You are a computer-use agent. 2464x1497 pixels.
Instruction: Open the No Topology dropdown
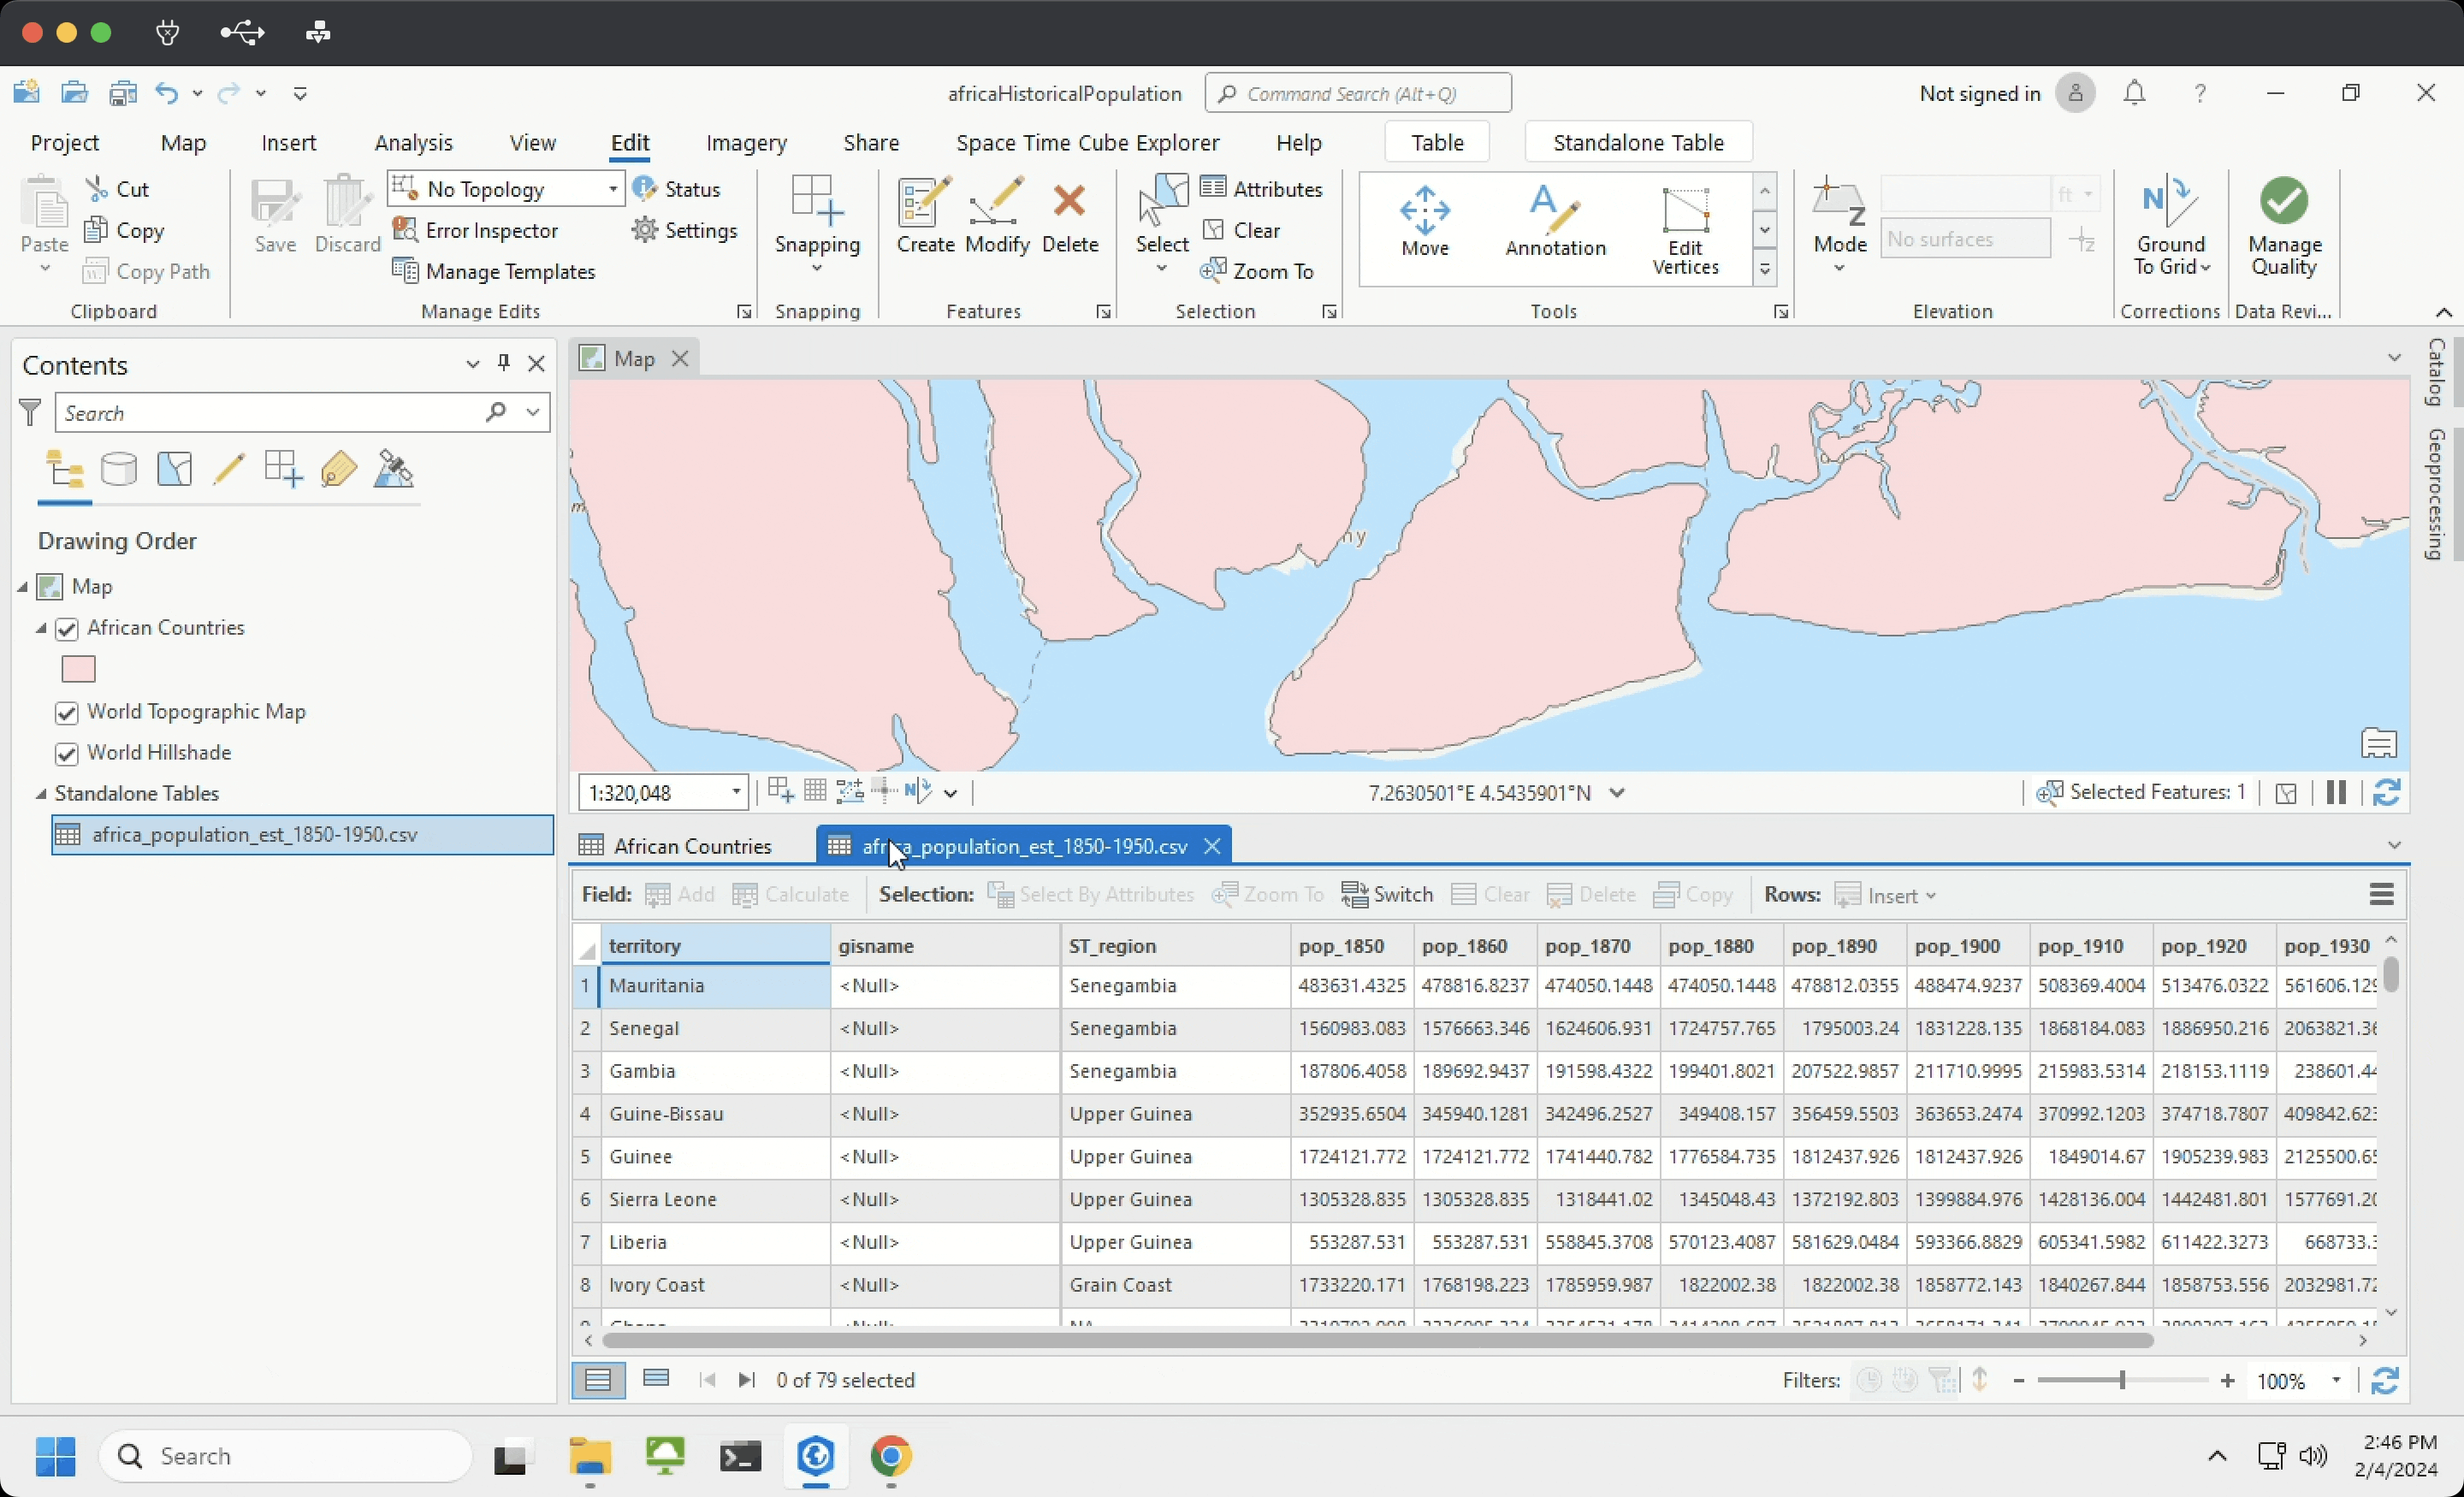[x=612, y=189]
